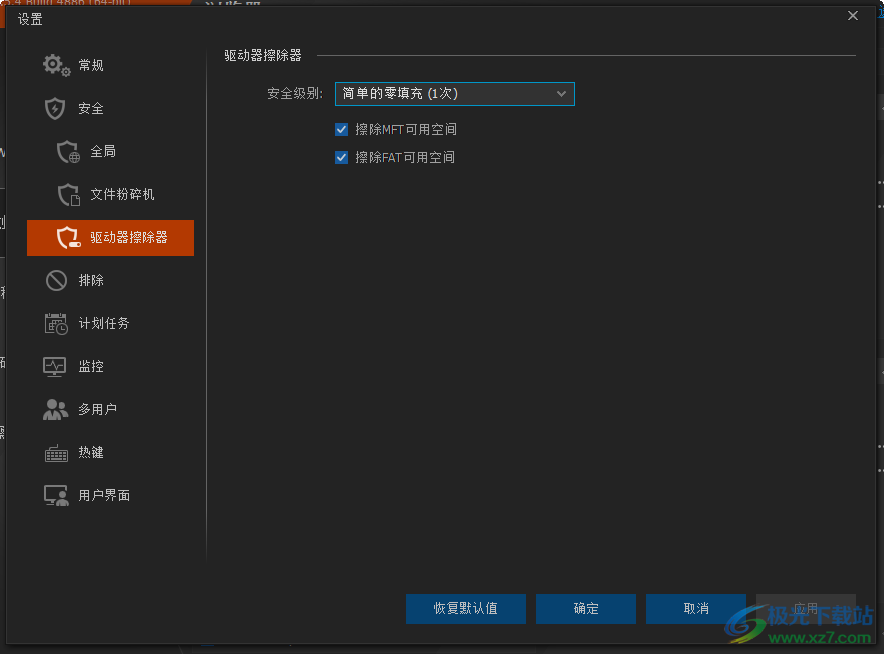Click the security level dropdown arrow
Screen dimensions: 884x654
click(x=561, y=93)
